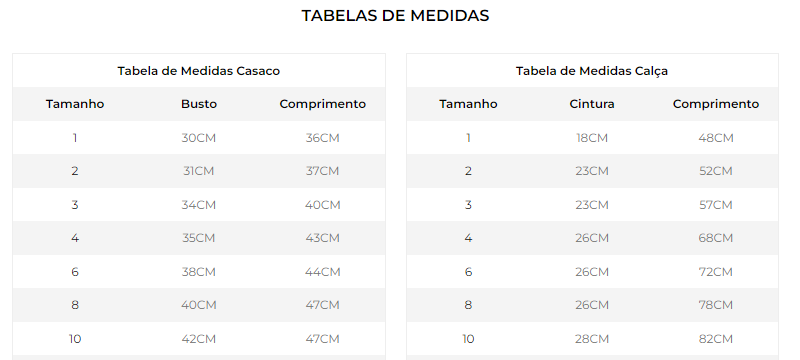This screenshot has width=800, height=360.
Task: Select the Tabela de Medidas Casaco title
Action: 198,71
